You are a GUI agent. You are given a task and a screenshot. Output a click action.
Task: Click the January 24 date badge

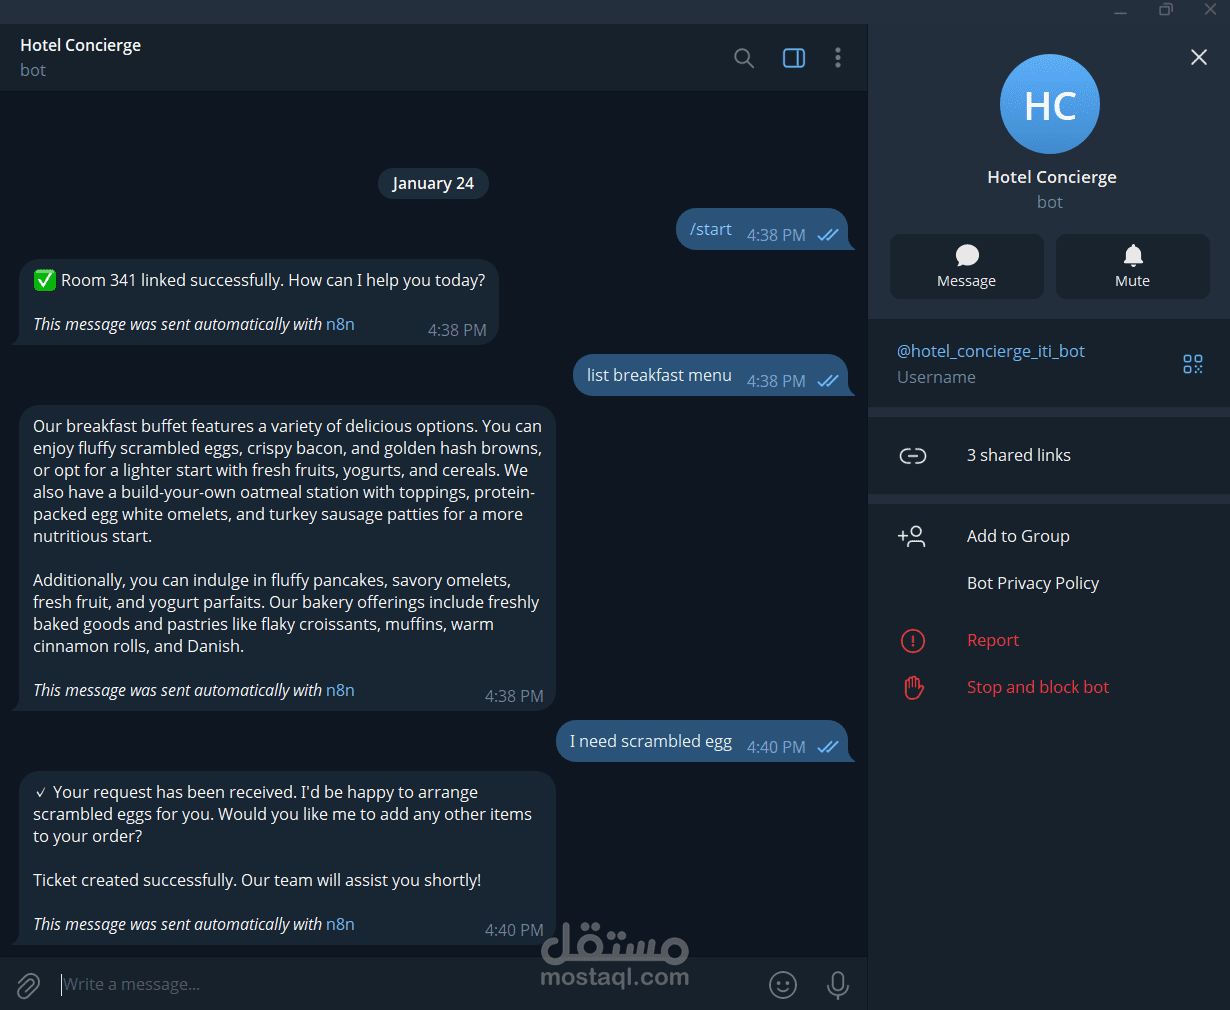tap(433, 183)
